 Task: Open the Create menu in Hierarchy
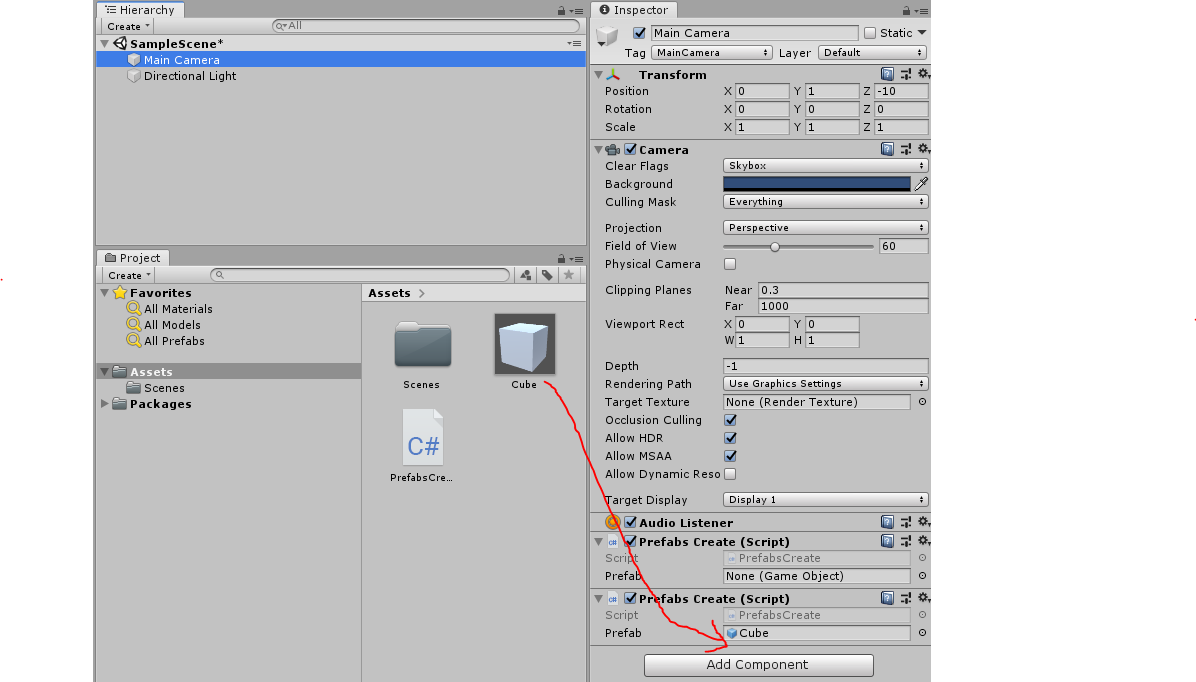pos(126,26)
